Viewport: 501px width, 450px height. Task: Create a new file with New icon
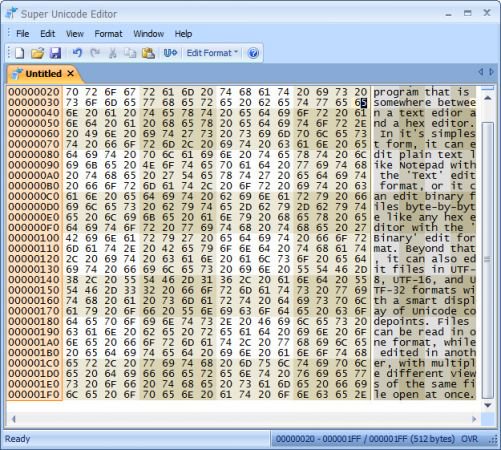click(x=20, y=53)
